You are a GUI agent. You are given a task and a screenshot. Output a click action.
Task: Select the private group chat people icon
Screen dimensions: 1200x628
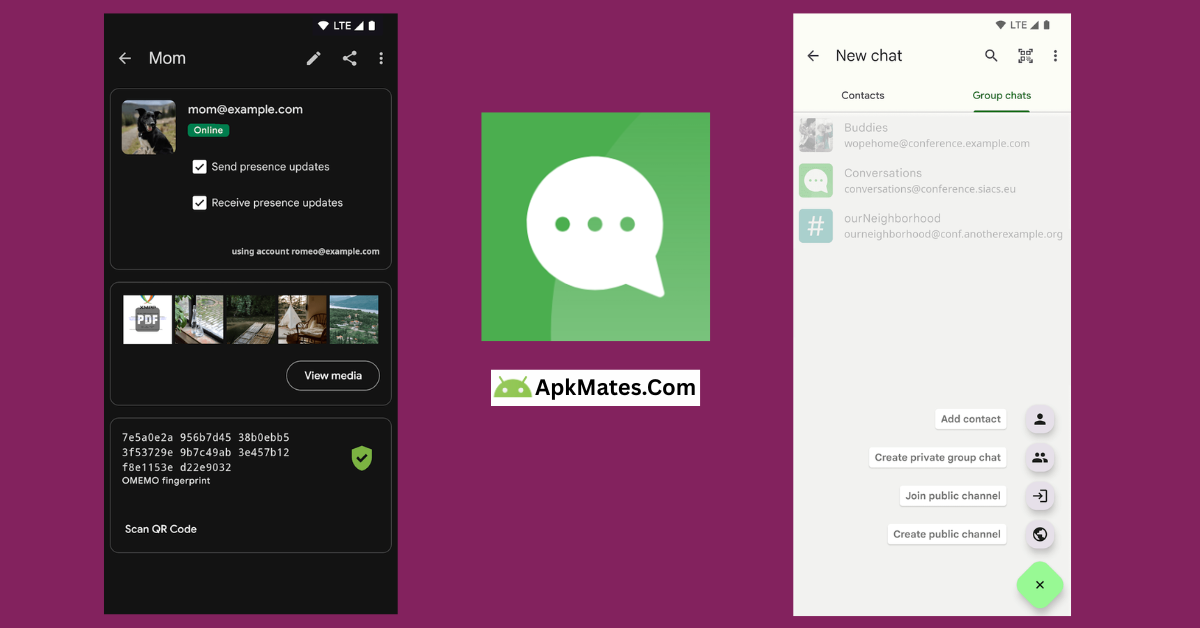click(1039, 458)
